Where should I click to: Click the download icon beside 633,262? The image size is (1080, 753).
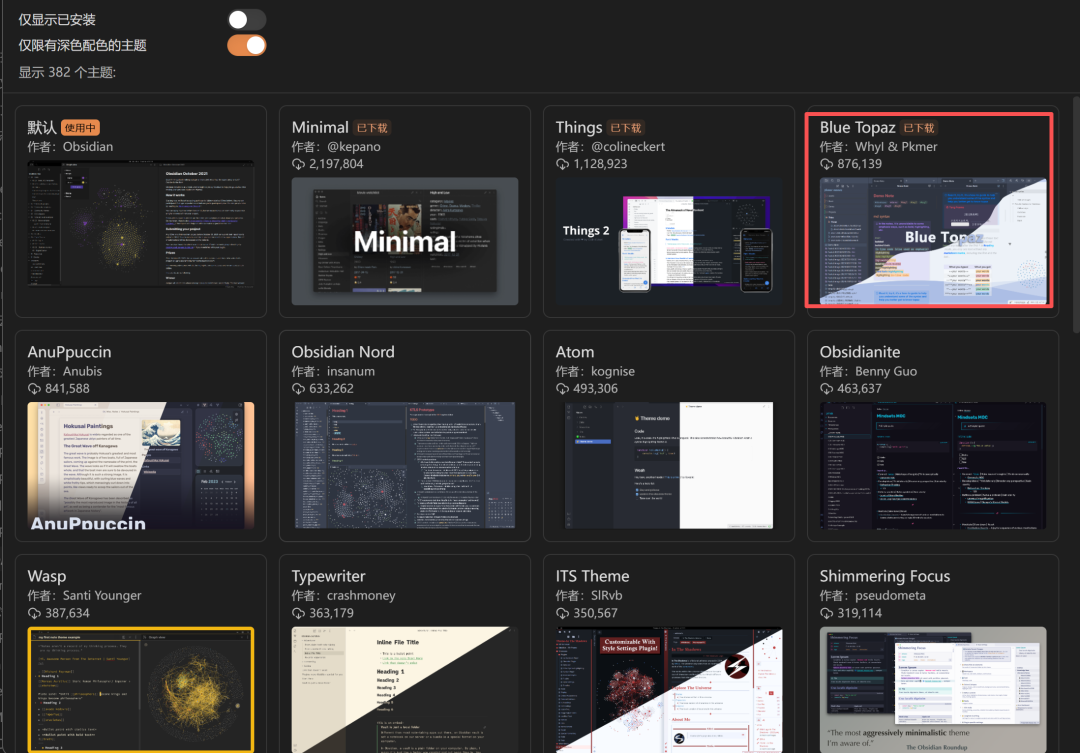click(298, 389)
